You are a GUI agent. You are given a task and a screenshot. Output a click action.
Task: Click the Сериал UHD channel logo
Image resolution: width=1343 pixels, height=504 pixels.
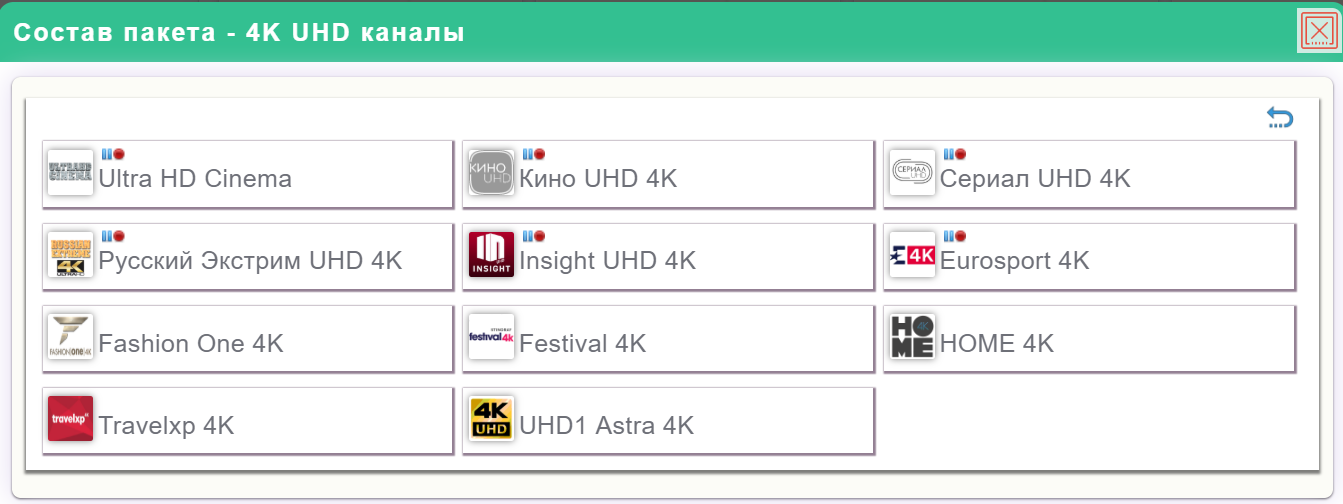coord(912,173)
